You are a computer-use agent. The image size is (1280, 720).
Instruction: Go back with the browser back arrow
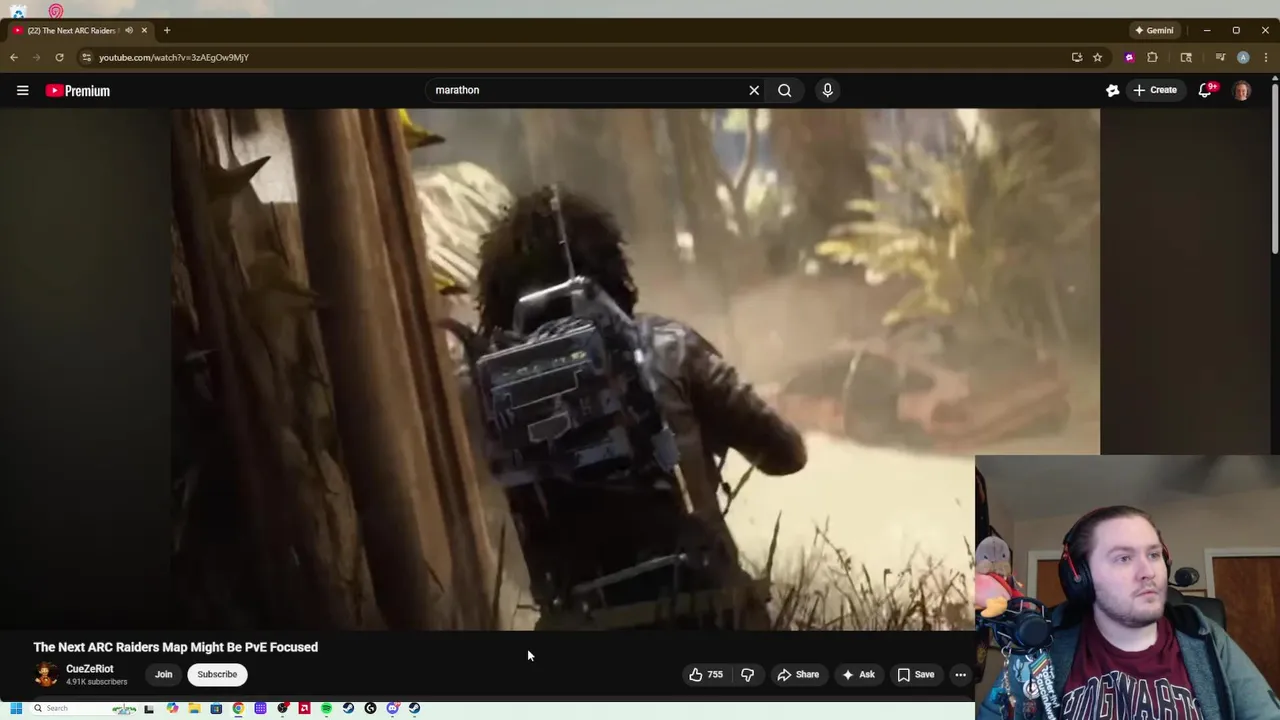point(14,57)
